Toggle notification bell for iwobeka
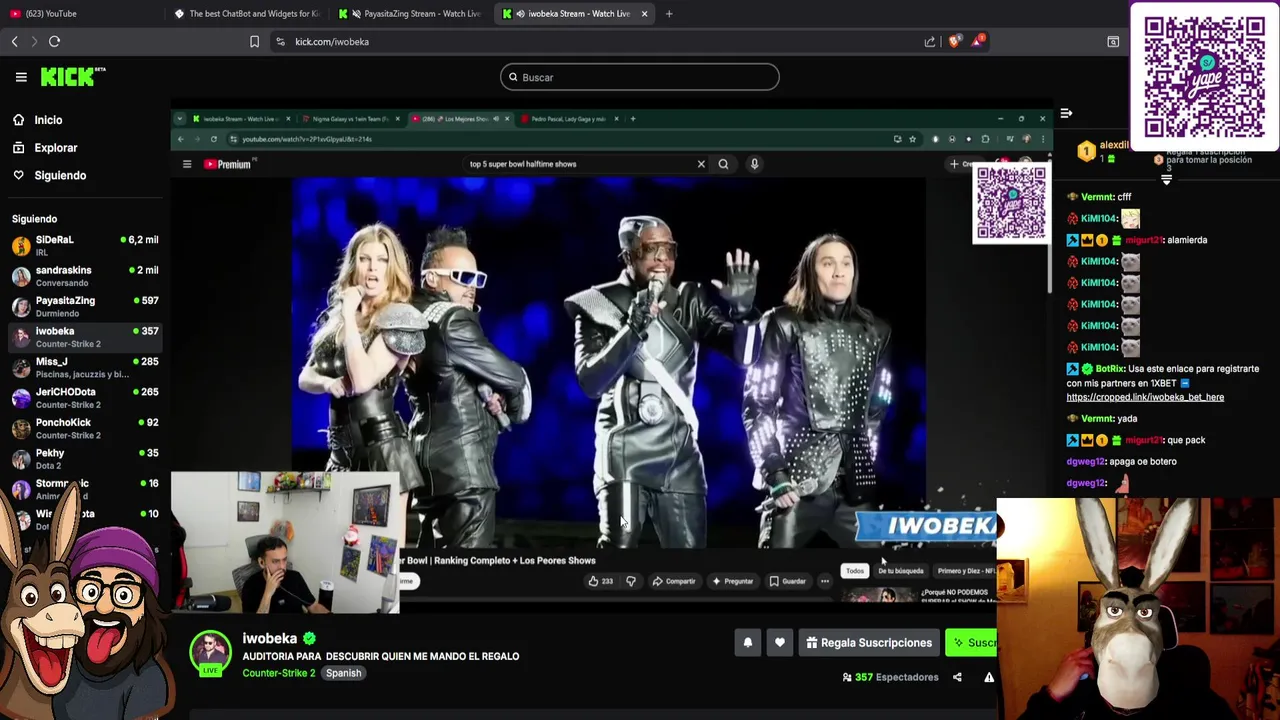The image size is (1280, 720). (748, 643)
